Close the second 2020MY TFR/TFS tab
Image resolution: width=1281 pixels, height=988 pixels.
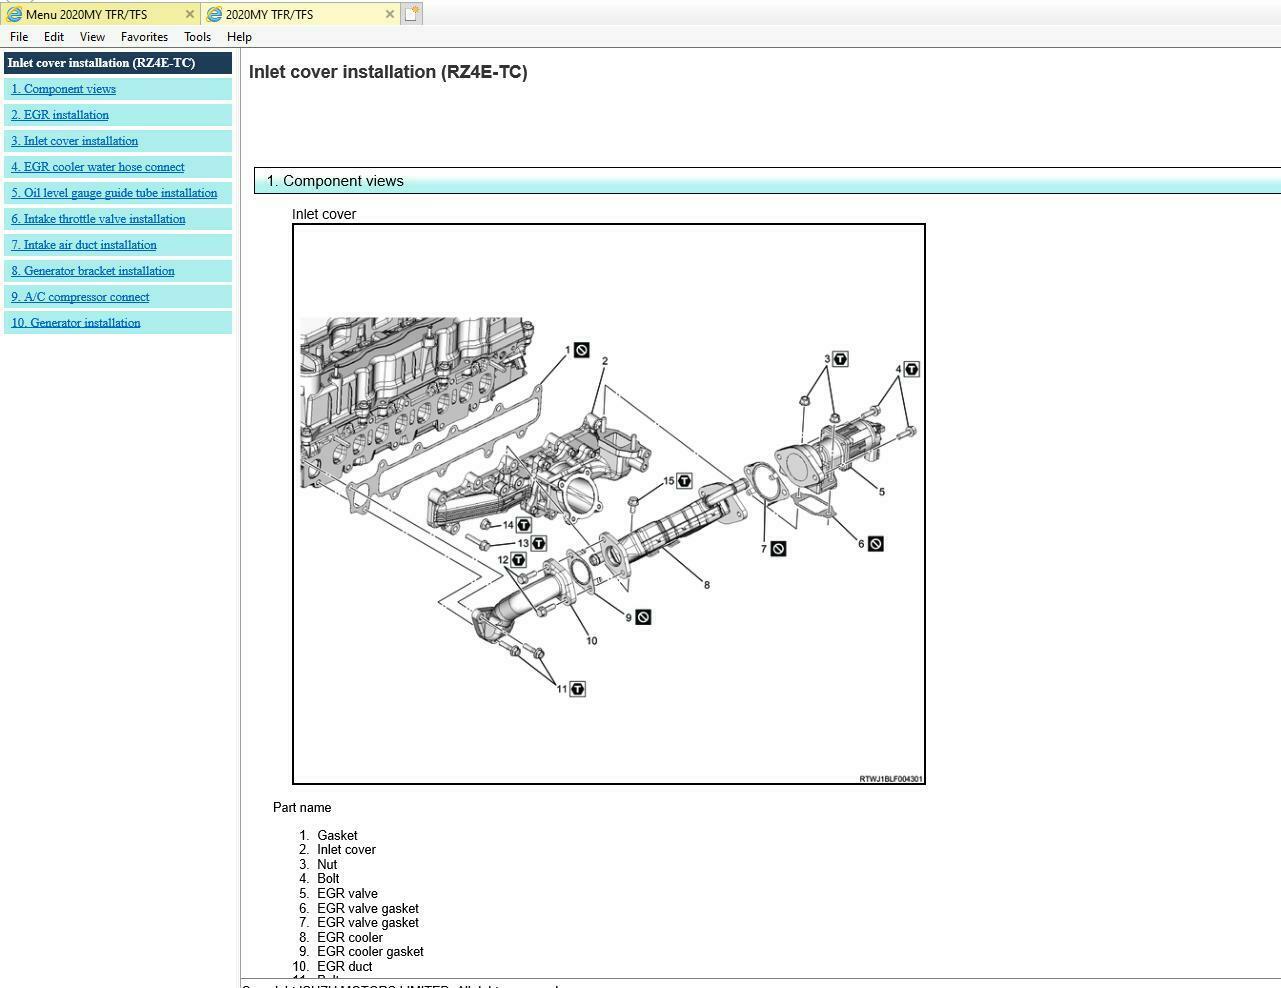(x=390, y=14)
